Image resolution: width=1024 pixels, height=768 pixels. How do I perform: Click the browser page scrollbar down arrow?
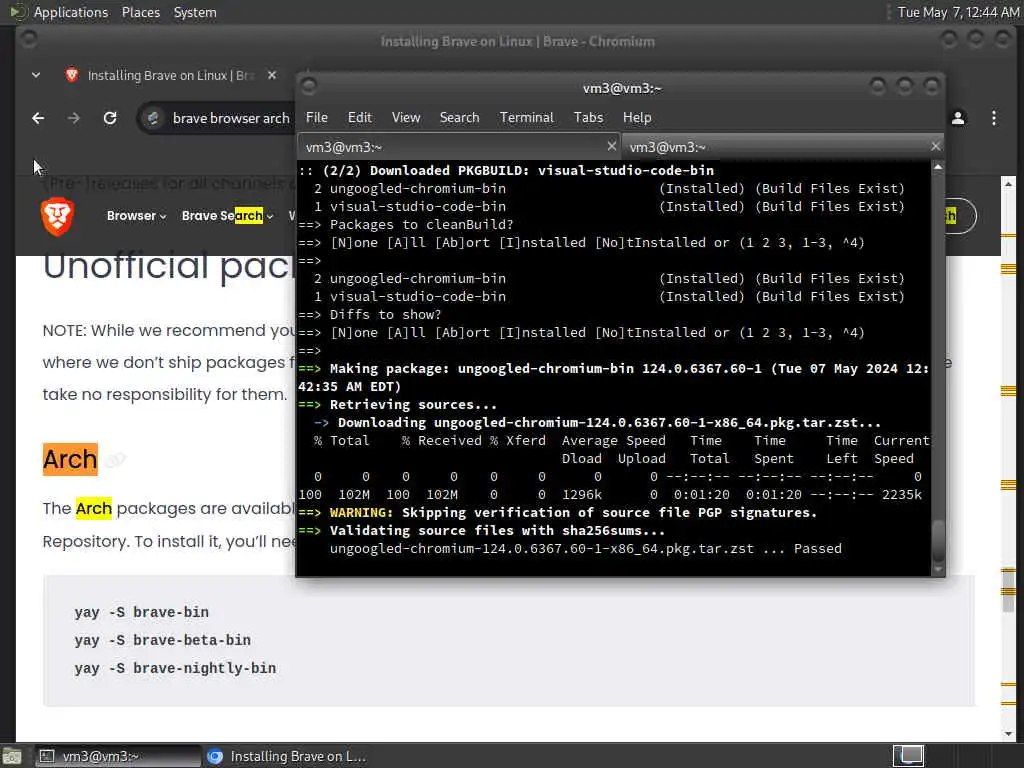(1008, 733)
